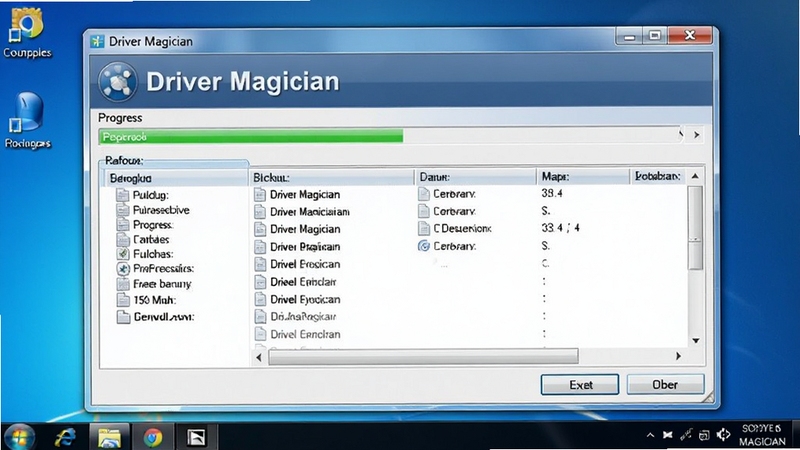800x450 pixels.
Task: Open the Windows Start menu
Action: coord(19,437)
